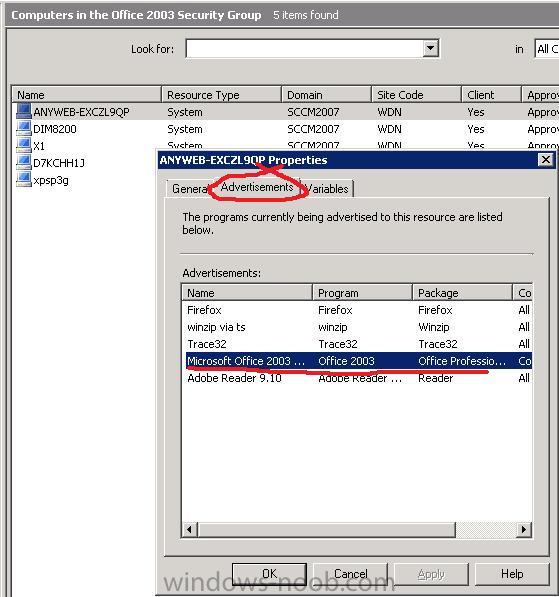
Task: Click inside the Look for search field
Action: 305,48
